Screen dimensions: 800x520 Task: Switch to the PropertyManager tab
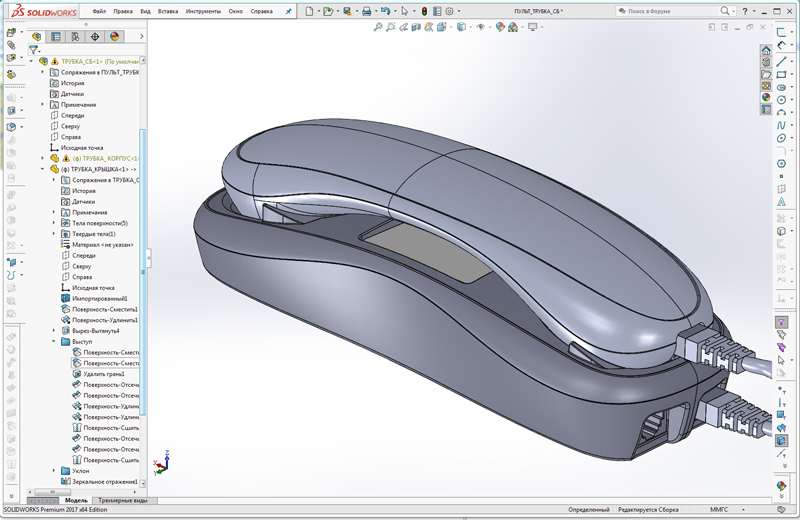tap(56, 36)
